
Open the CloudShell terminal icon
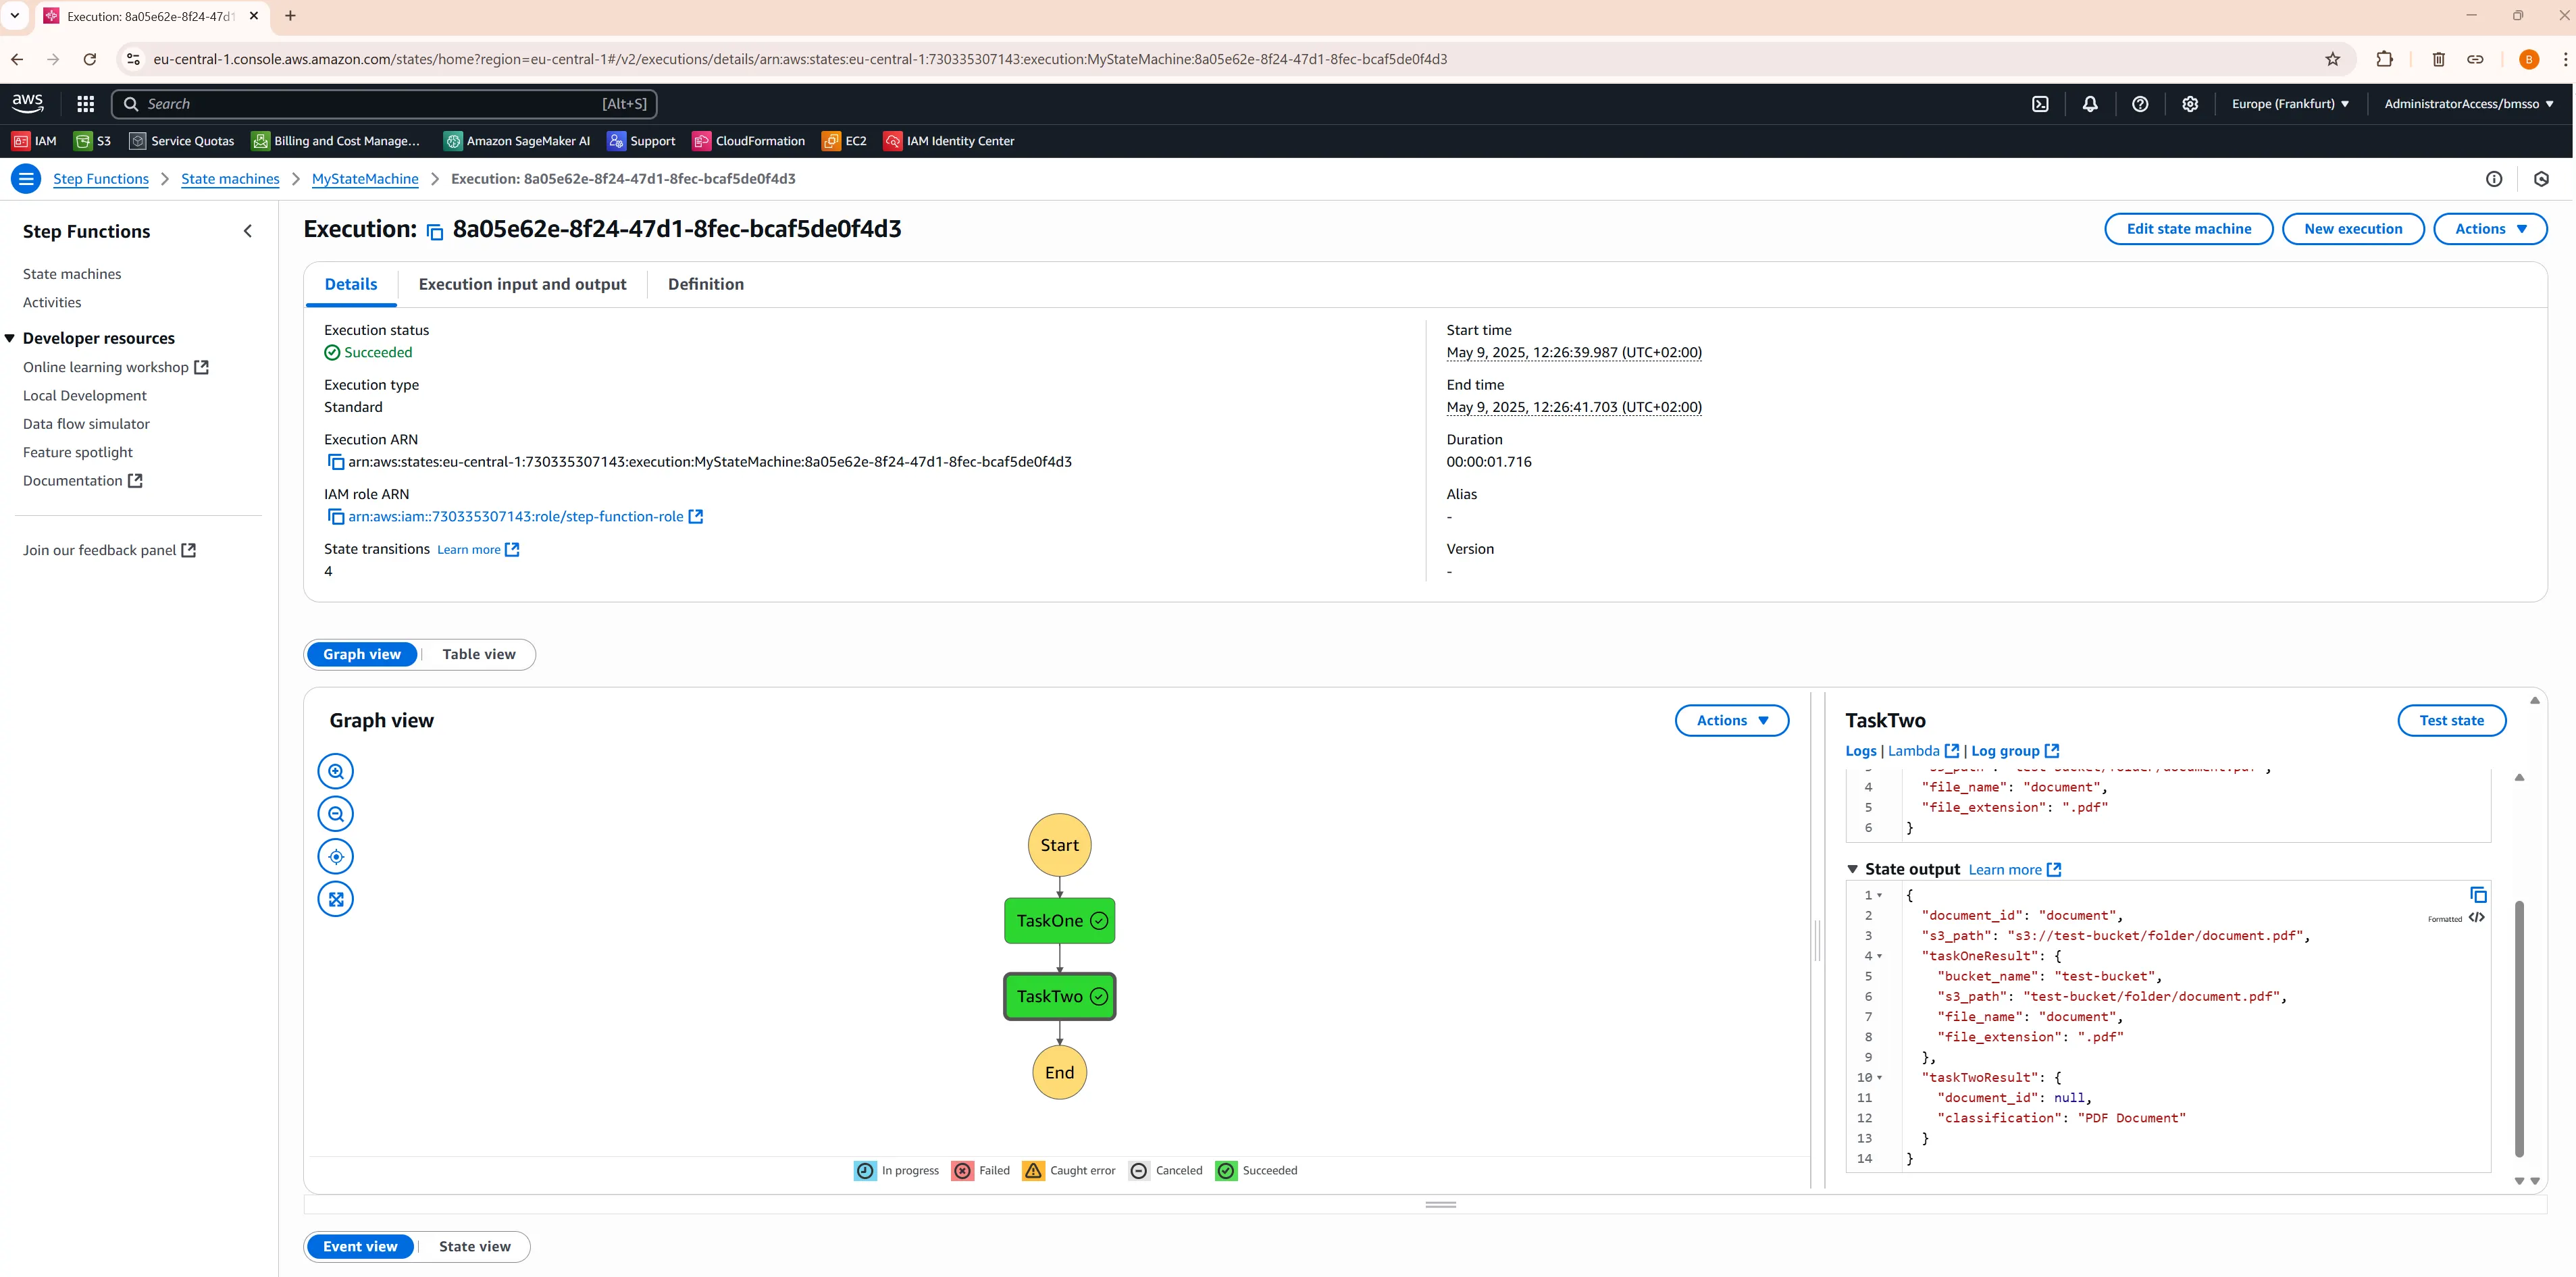(x=2040, y=104)
